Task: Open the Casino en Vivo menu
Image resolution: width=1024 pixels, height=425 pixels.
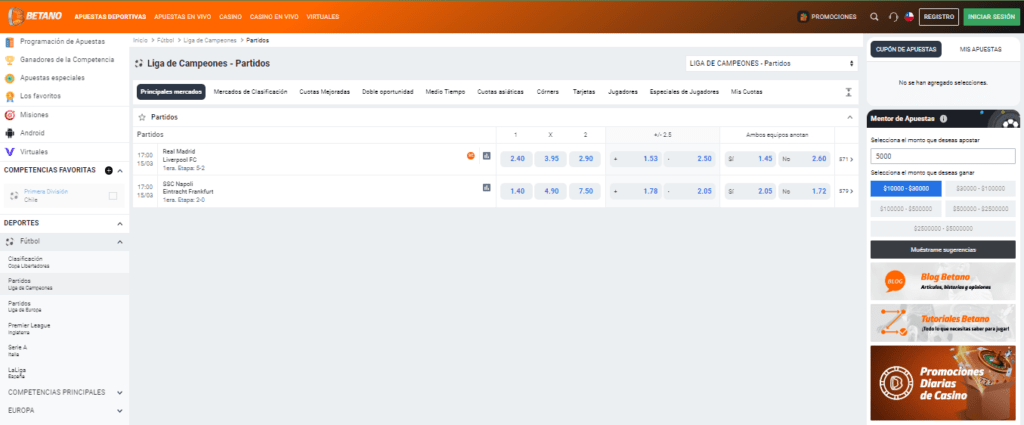Action: [274, 17]
